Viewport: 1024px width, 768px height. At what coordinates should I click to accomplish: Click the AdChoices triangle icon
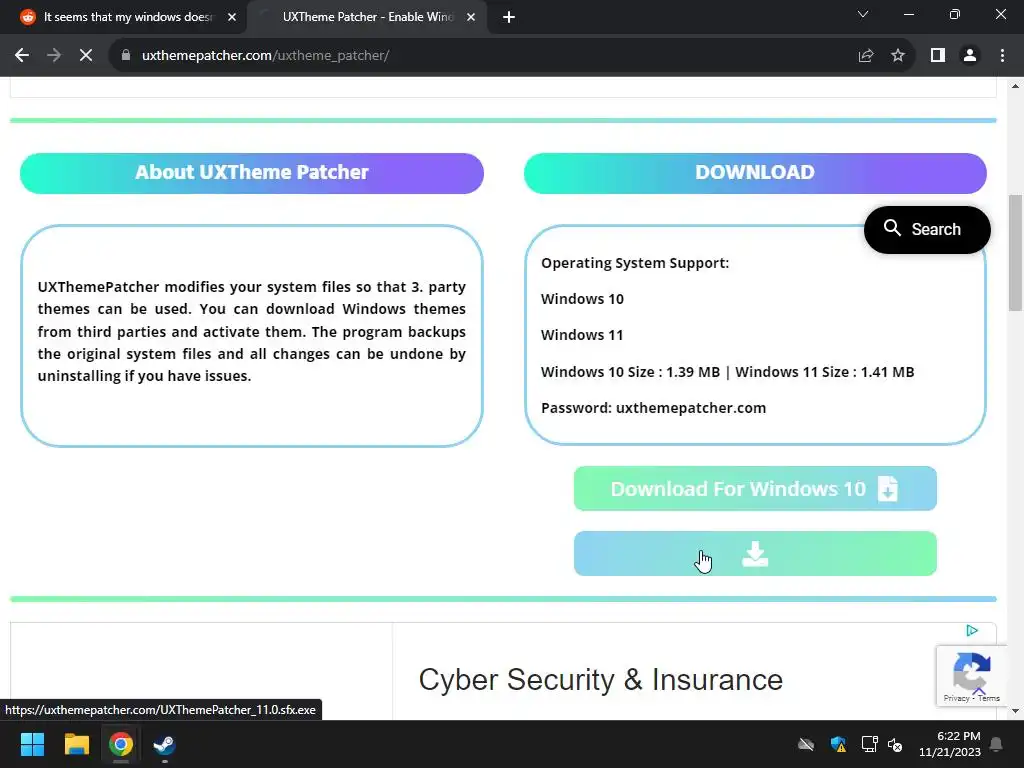tap(972, 631)
